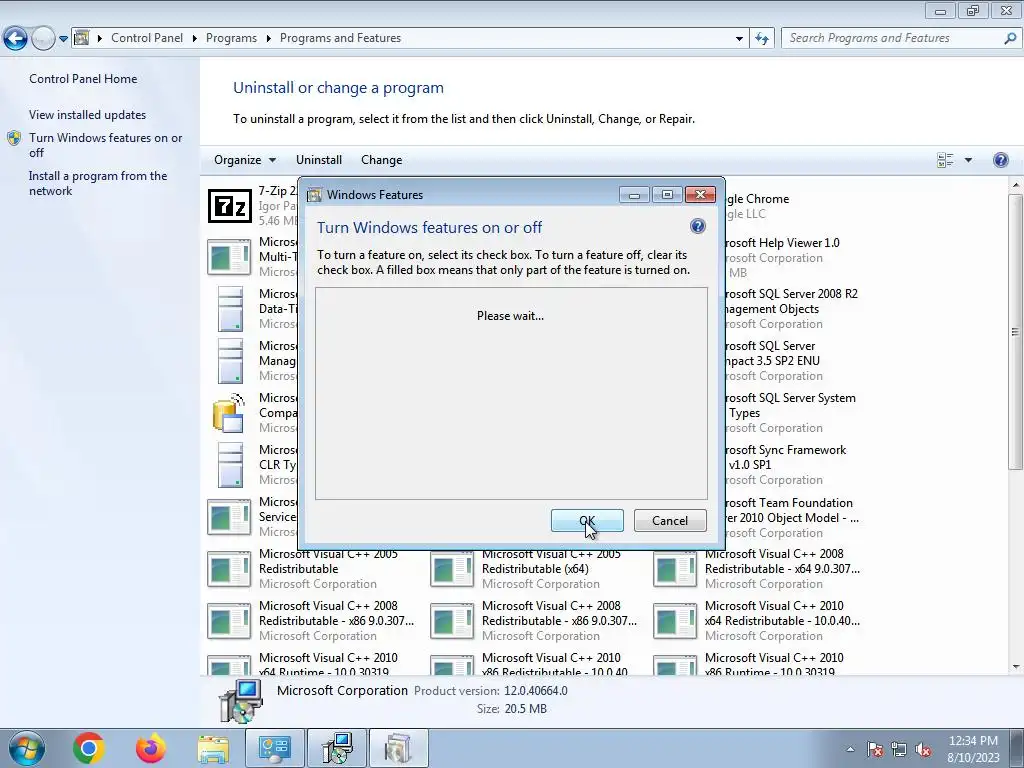Click the scrollbar down arrow

tap(1016, 667)
